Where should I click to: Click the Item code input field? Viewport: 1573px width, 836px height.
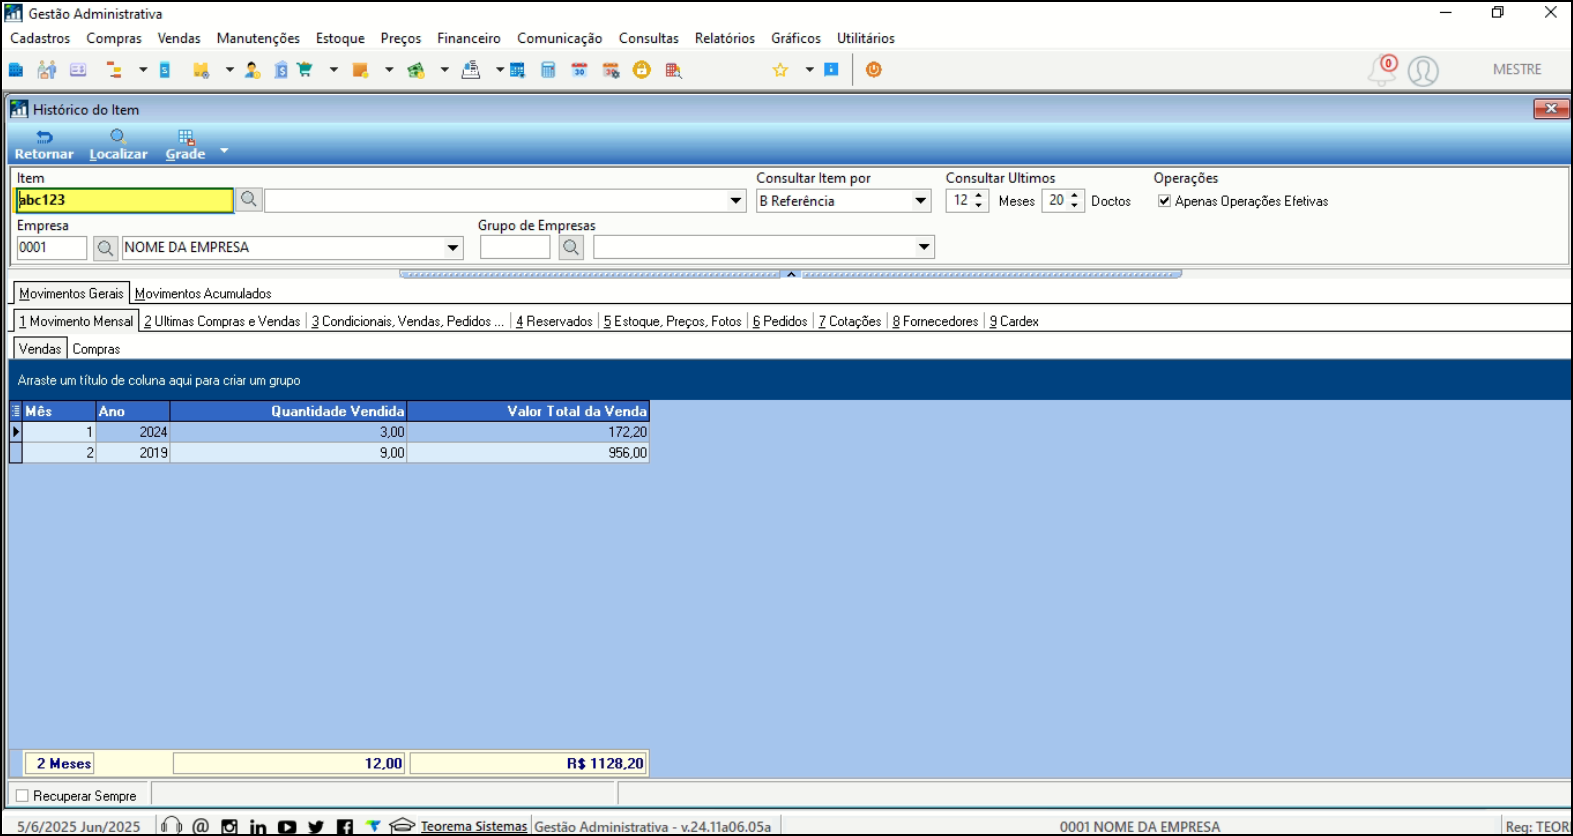point(125,200)
